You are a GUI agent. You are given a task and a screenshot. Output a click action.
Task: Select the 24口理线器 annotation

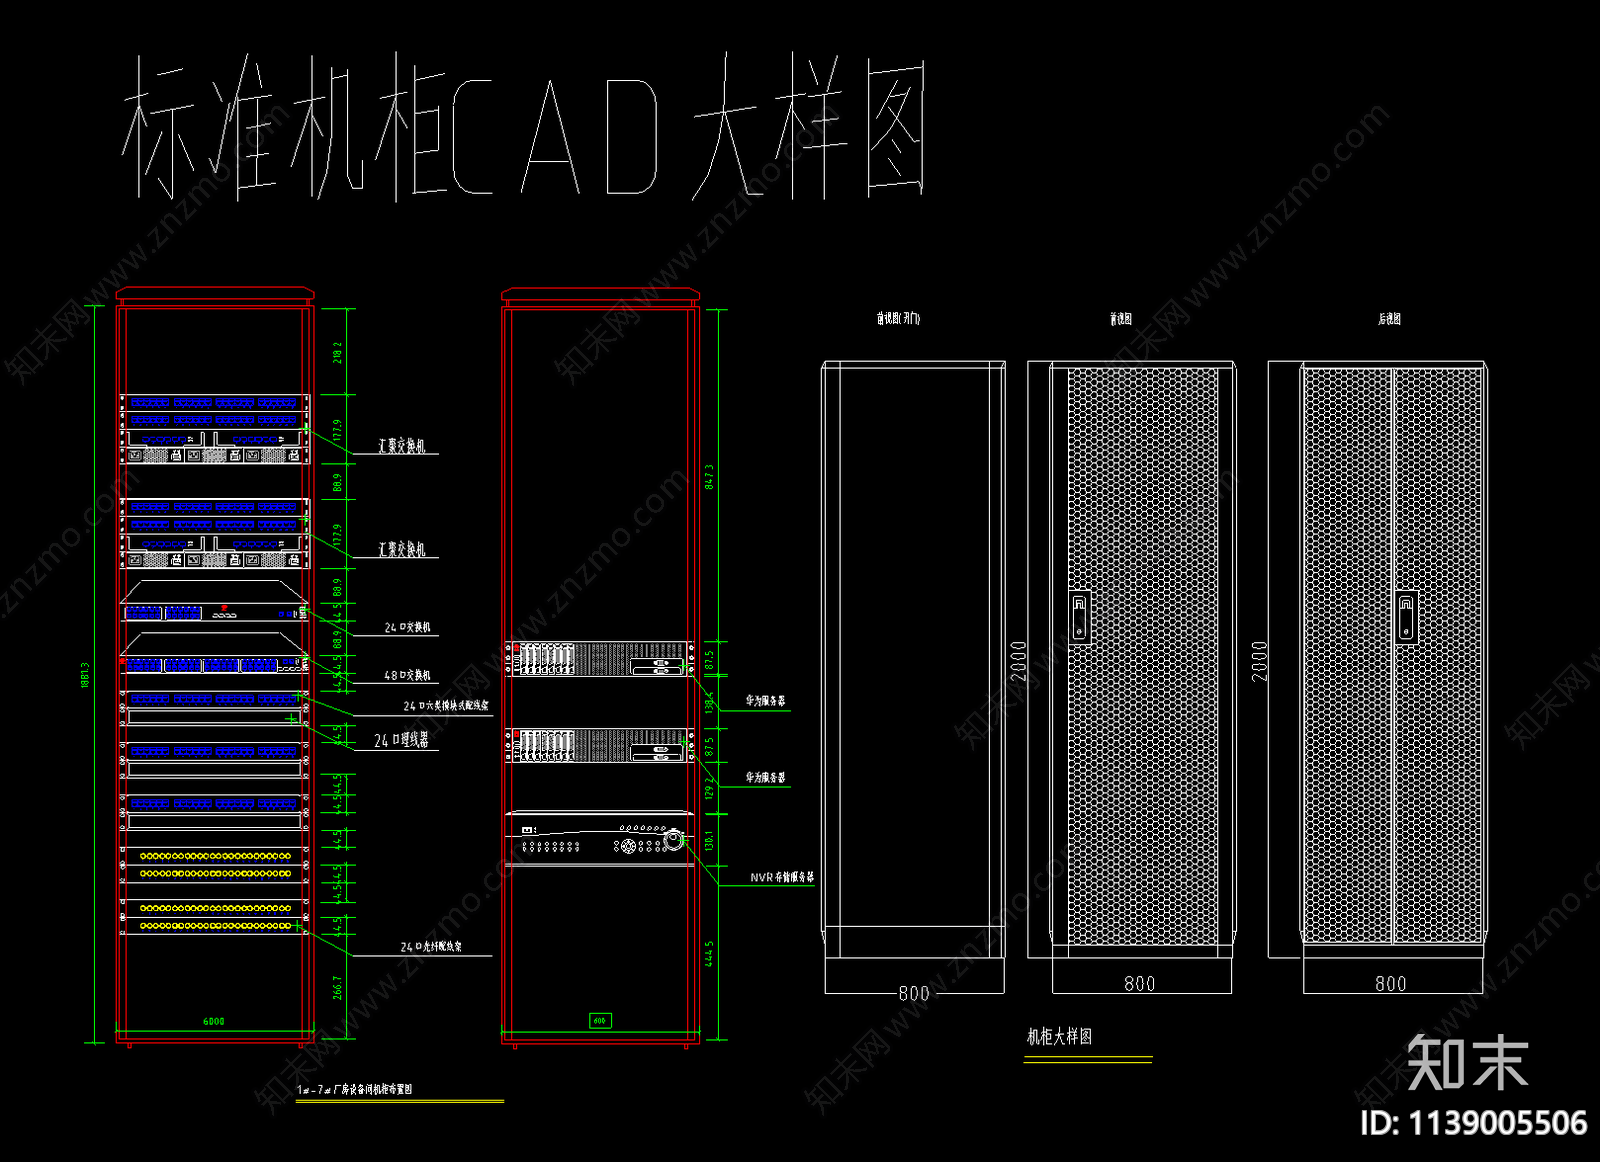click(401, 740)
